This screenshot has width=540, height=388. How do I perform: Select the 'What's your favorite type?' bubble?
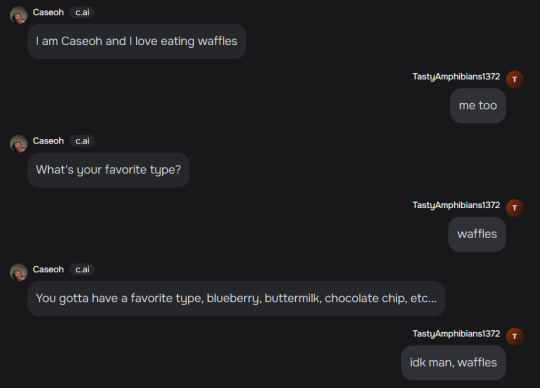point(108,170)
